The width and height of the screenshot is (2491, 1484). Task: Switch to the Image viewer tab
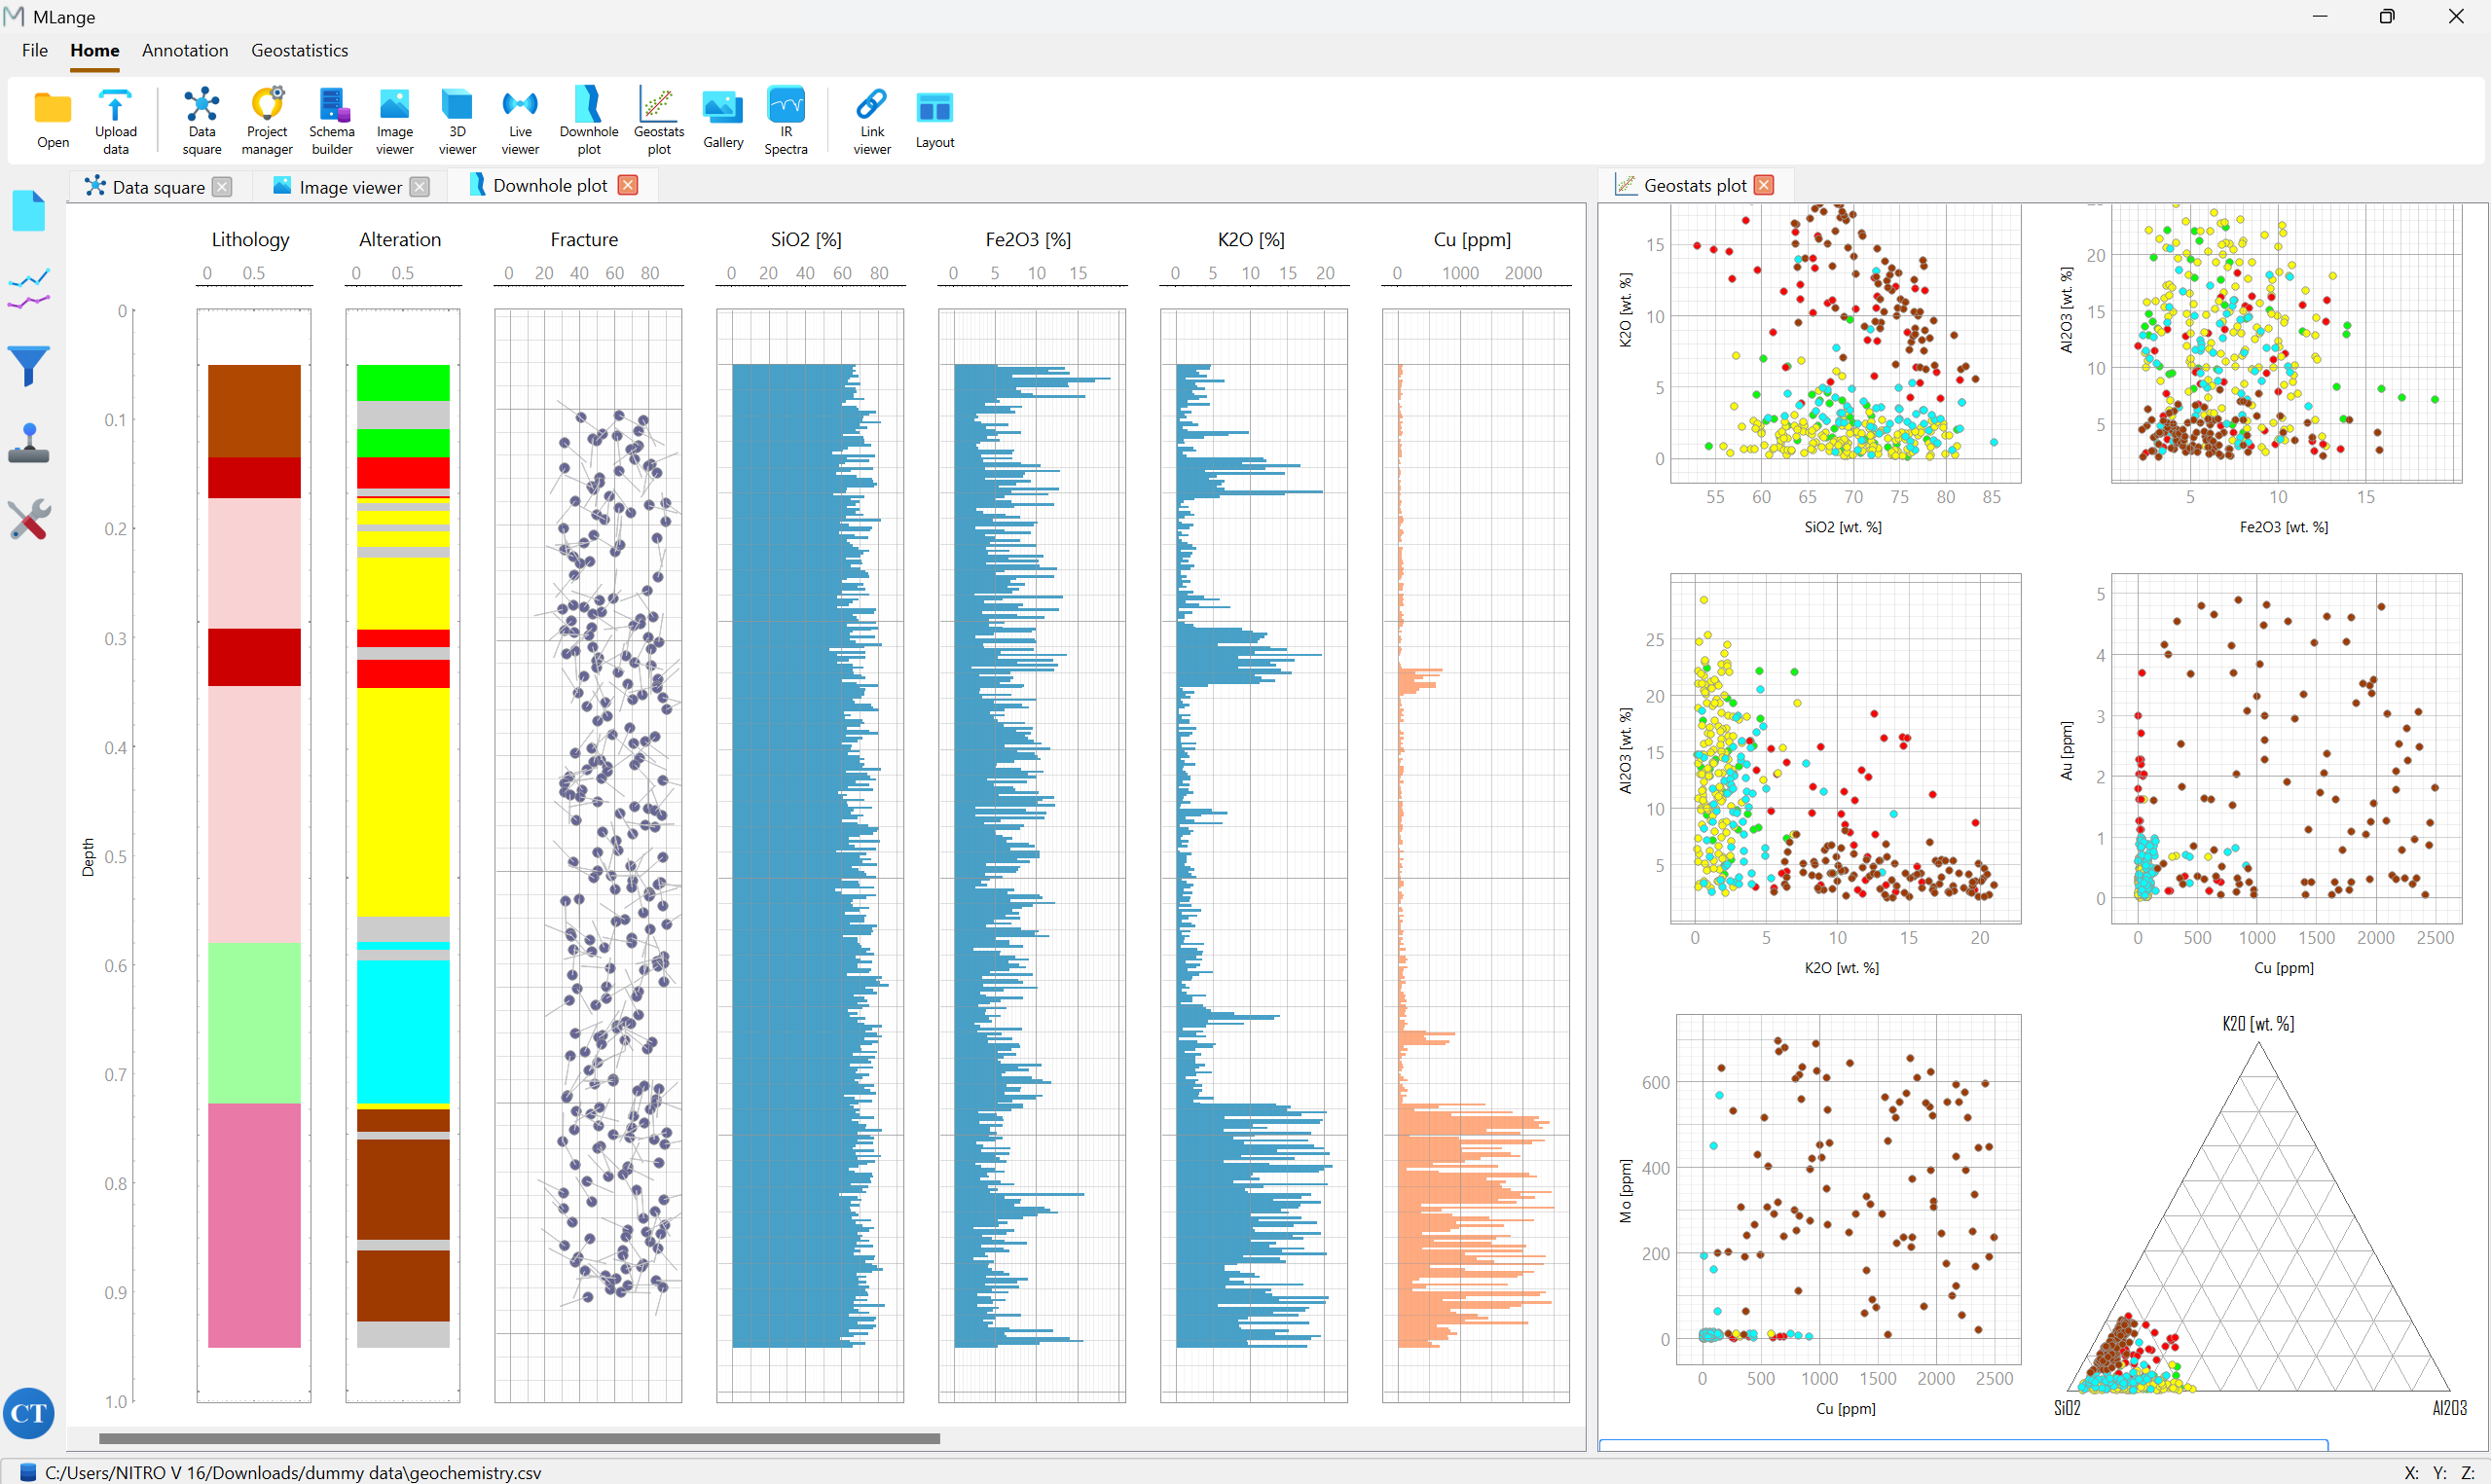point(349,187)
